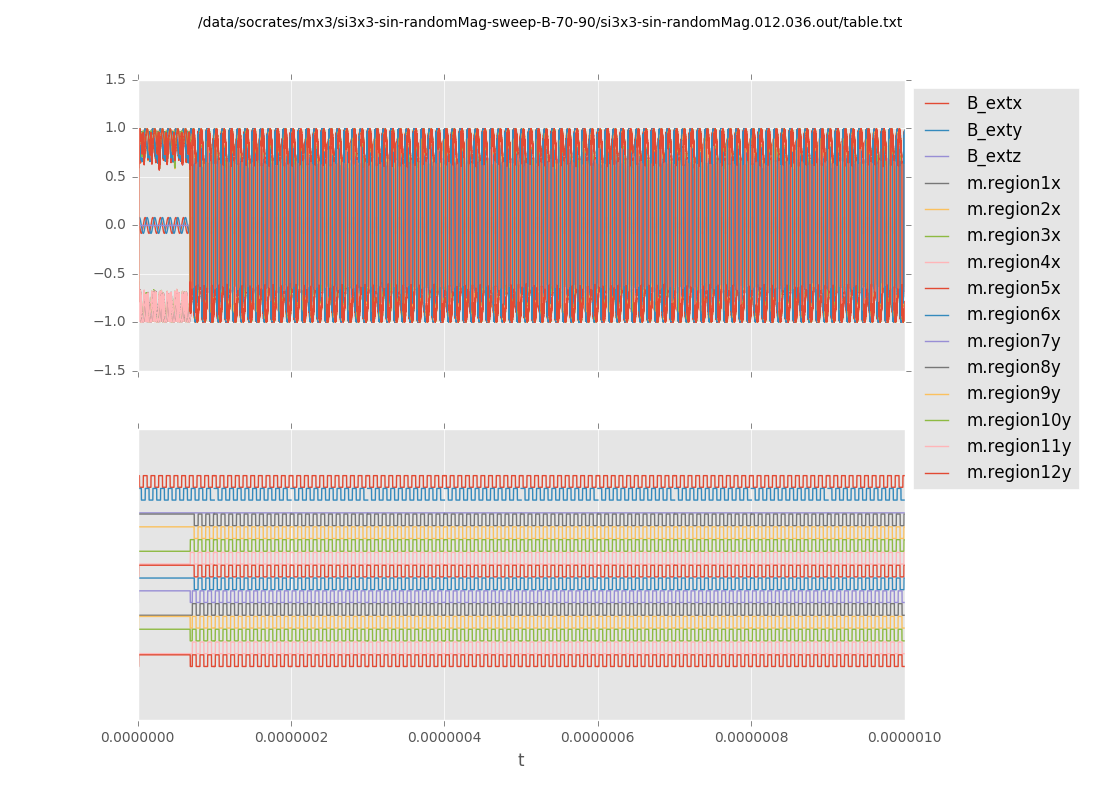This screenshot has width=1100, height=800.
Task: Click the 1.5 y-axis tick label
Action: 116,79
